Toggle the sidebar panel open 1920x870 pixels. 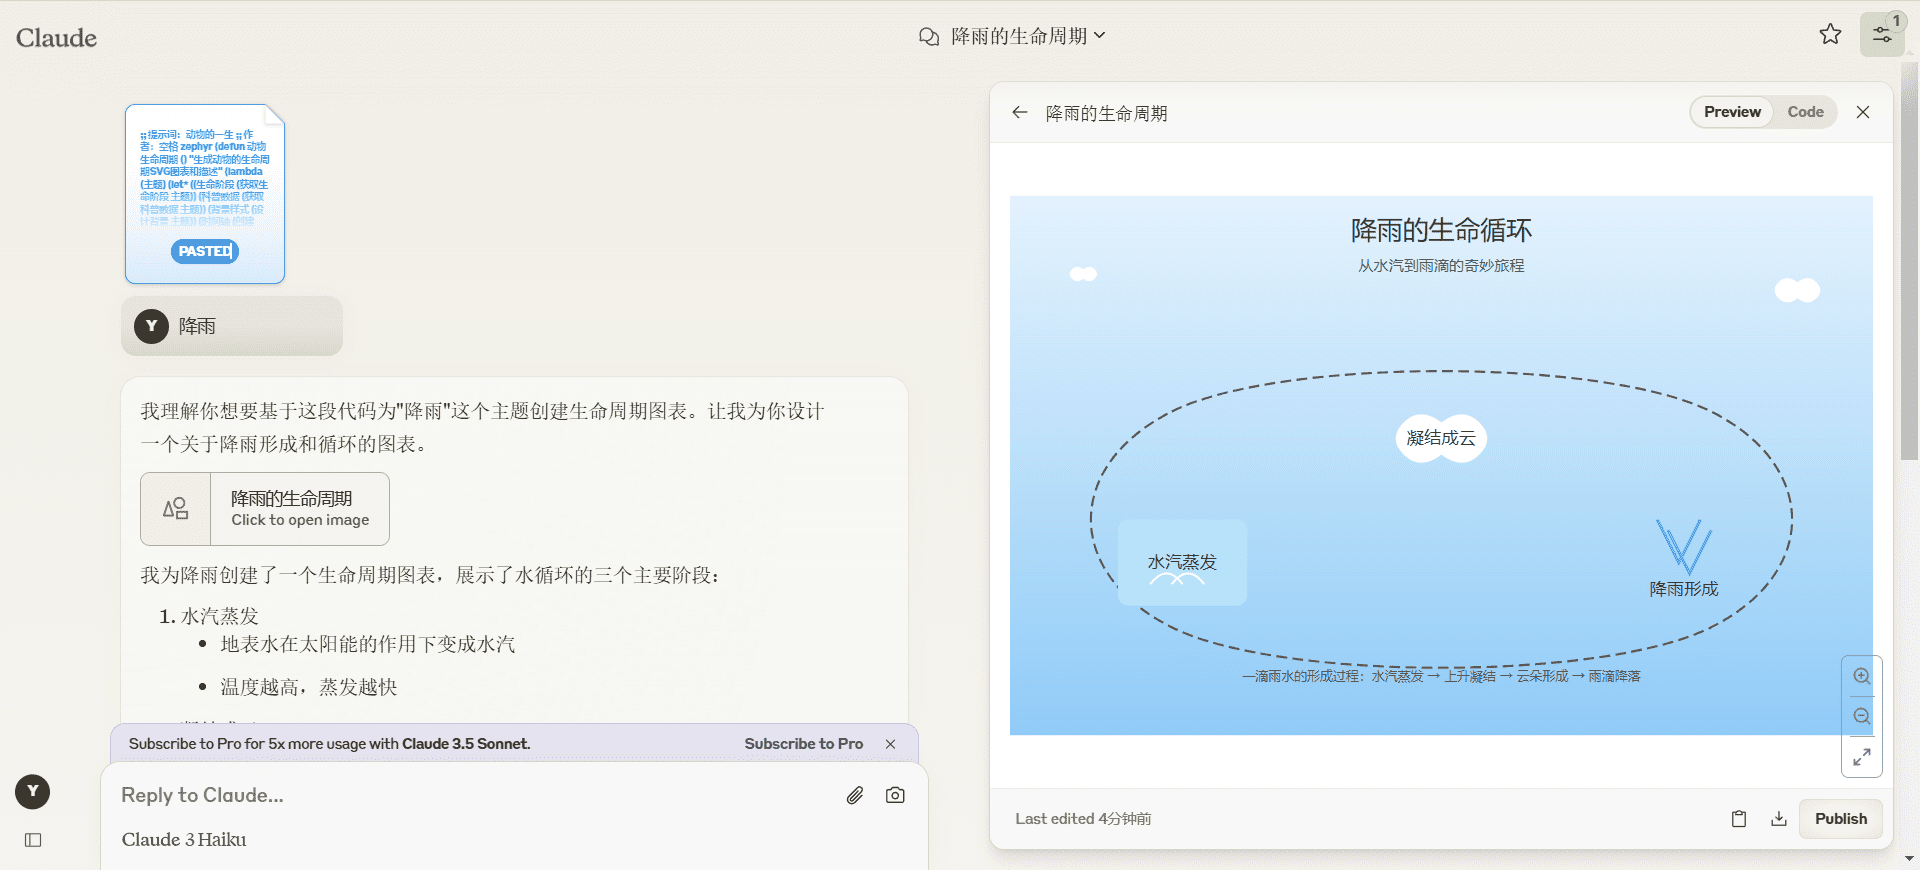pyautogui.click(x=33, y=840)
